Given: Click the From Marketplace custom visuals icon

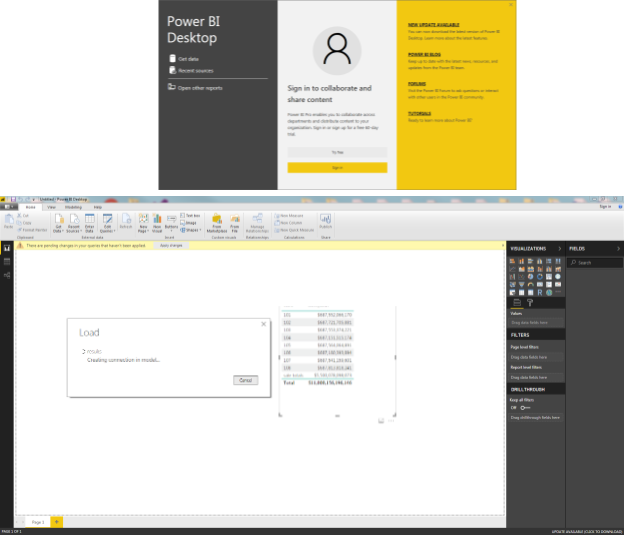Looking at the screenshot, I should [x=217, y=223].
